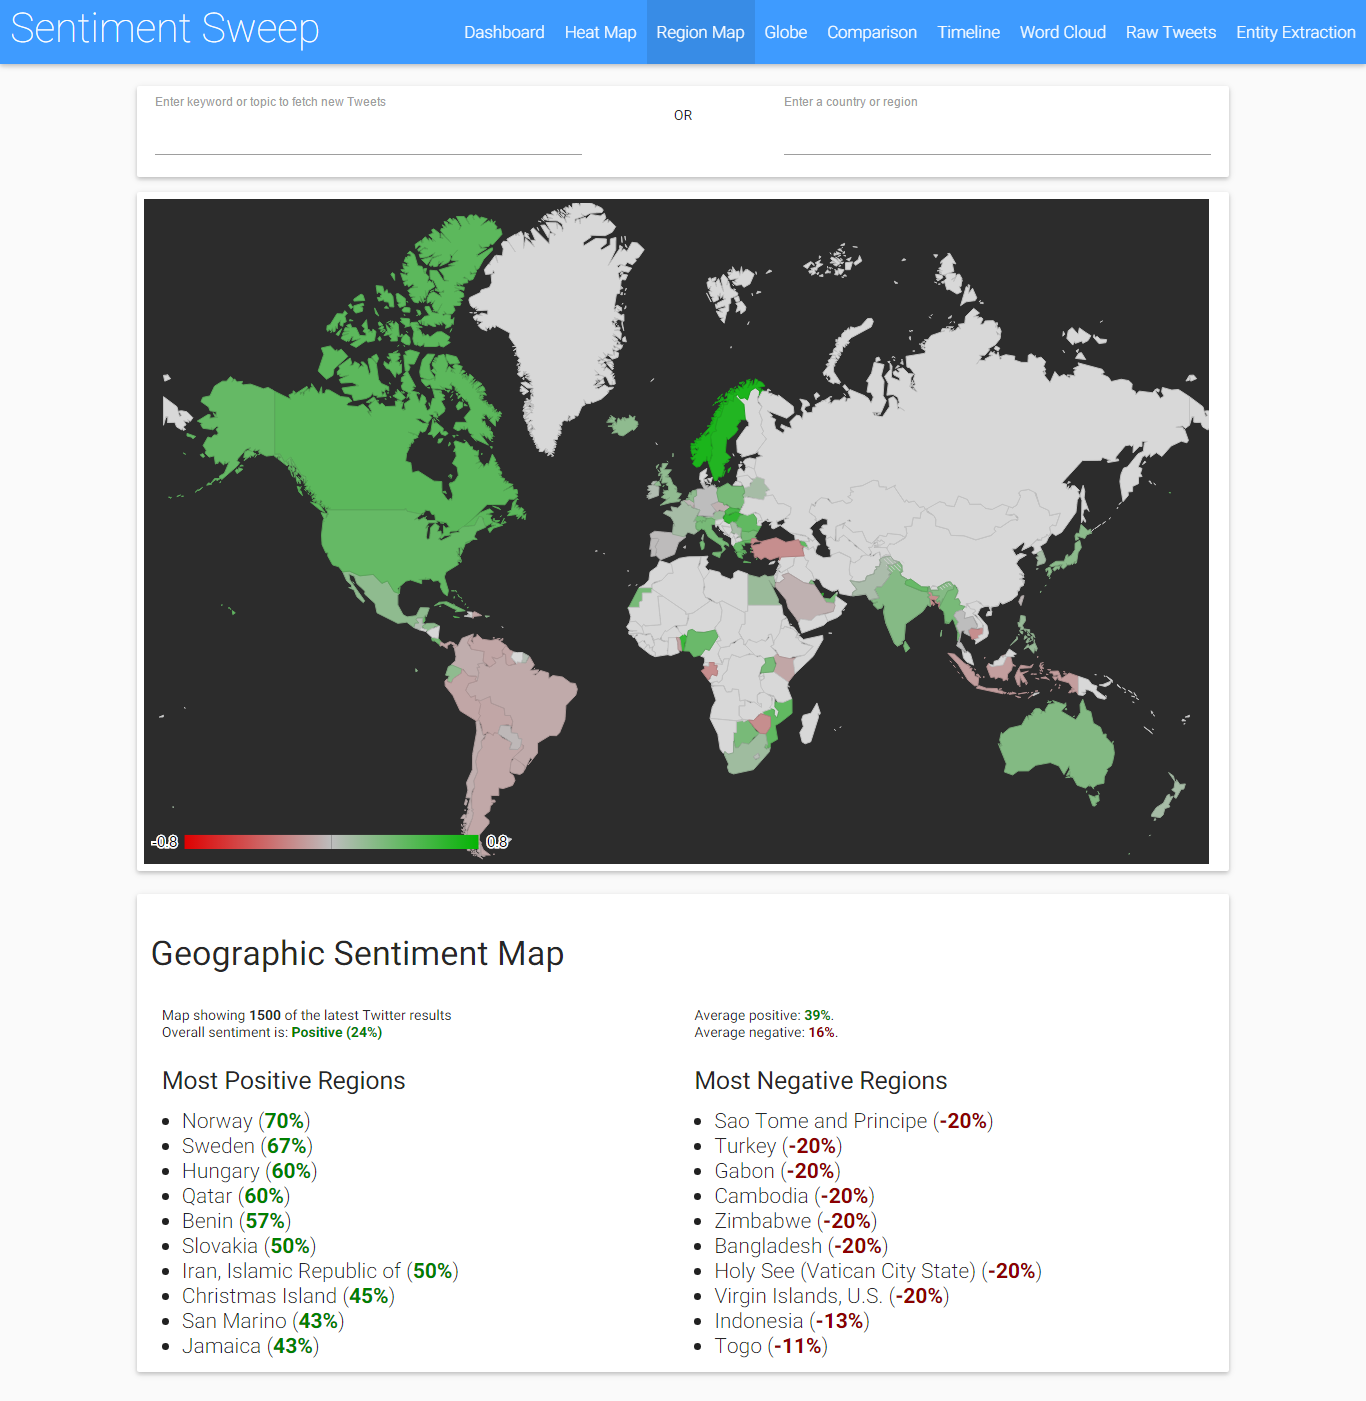Click the Sentiment Sweep logo title
Screen dimensions: 1366x1401
165,29
